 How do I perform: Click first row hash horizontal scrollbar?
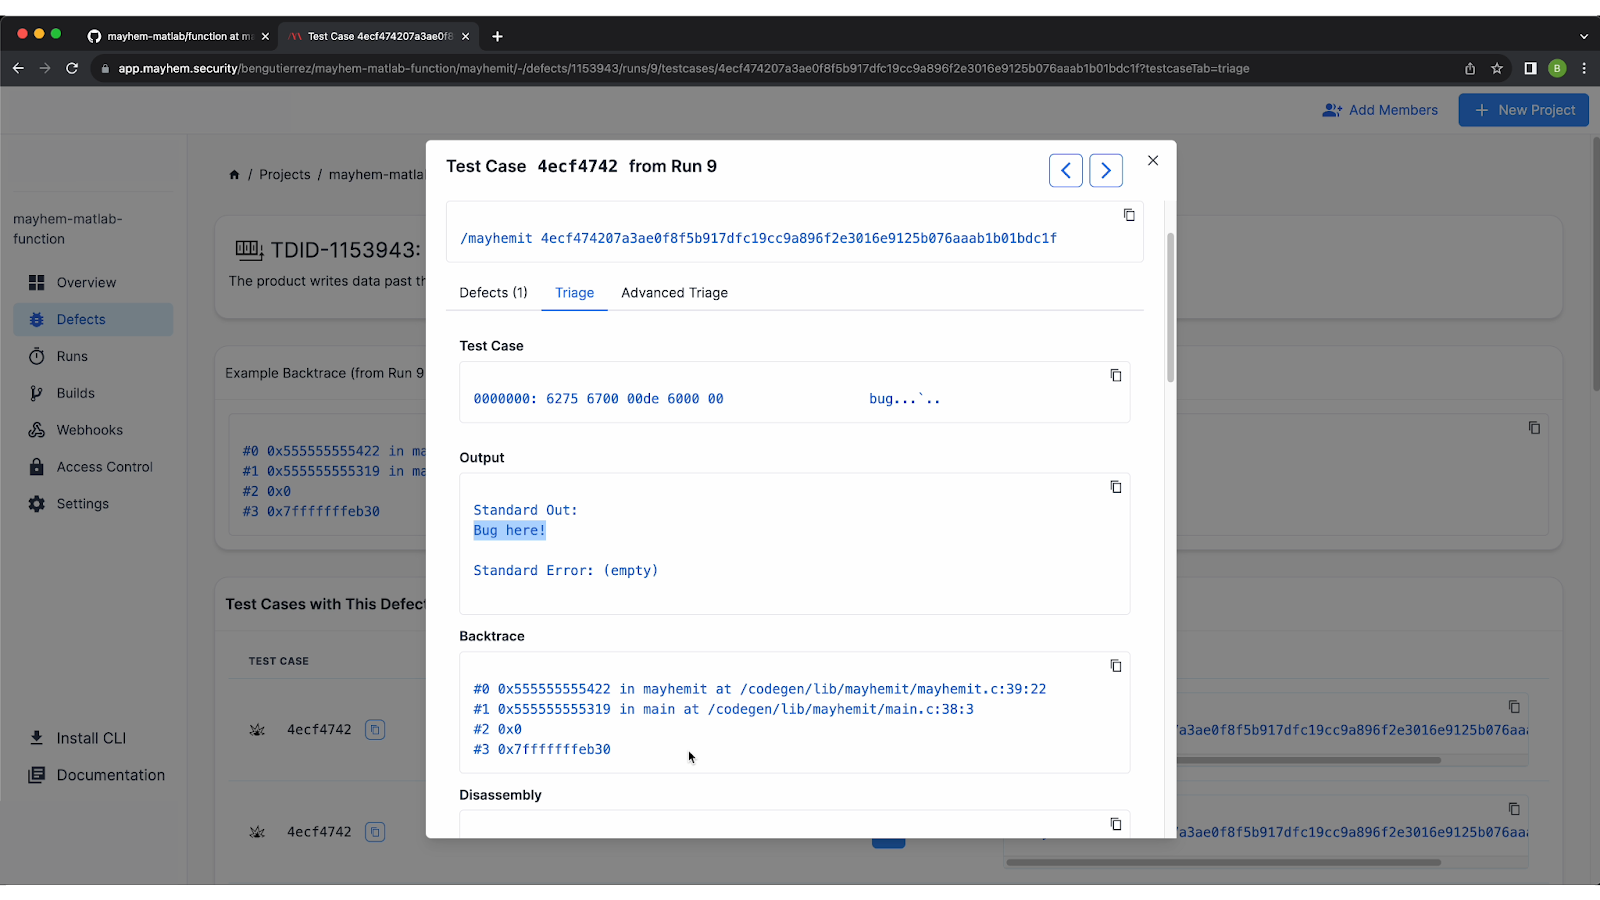[1309, 760]
